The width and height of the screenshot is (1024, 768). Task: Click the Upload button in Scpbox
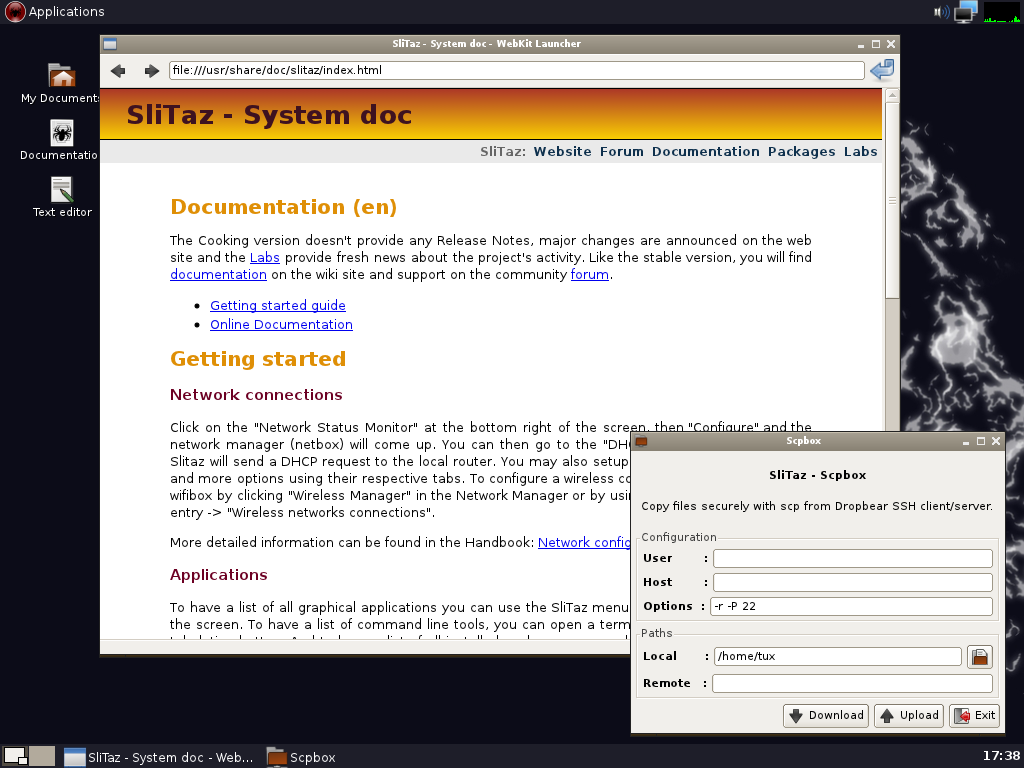pos(909,716)
